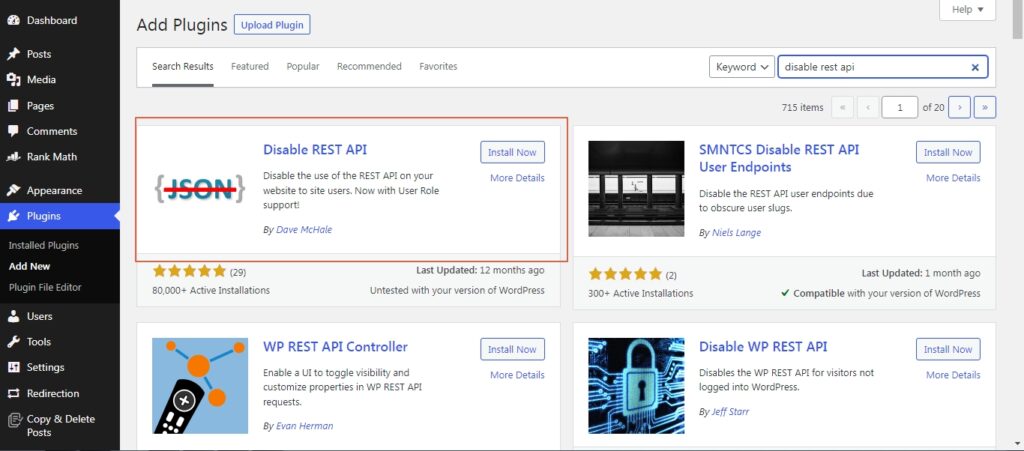View More Details for SMNTCS plugin
1024x451 pixels.
click(953, 178)
